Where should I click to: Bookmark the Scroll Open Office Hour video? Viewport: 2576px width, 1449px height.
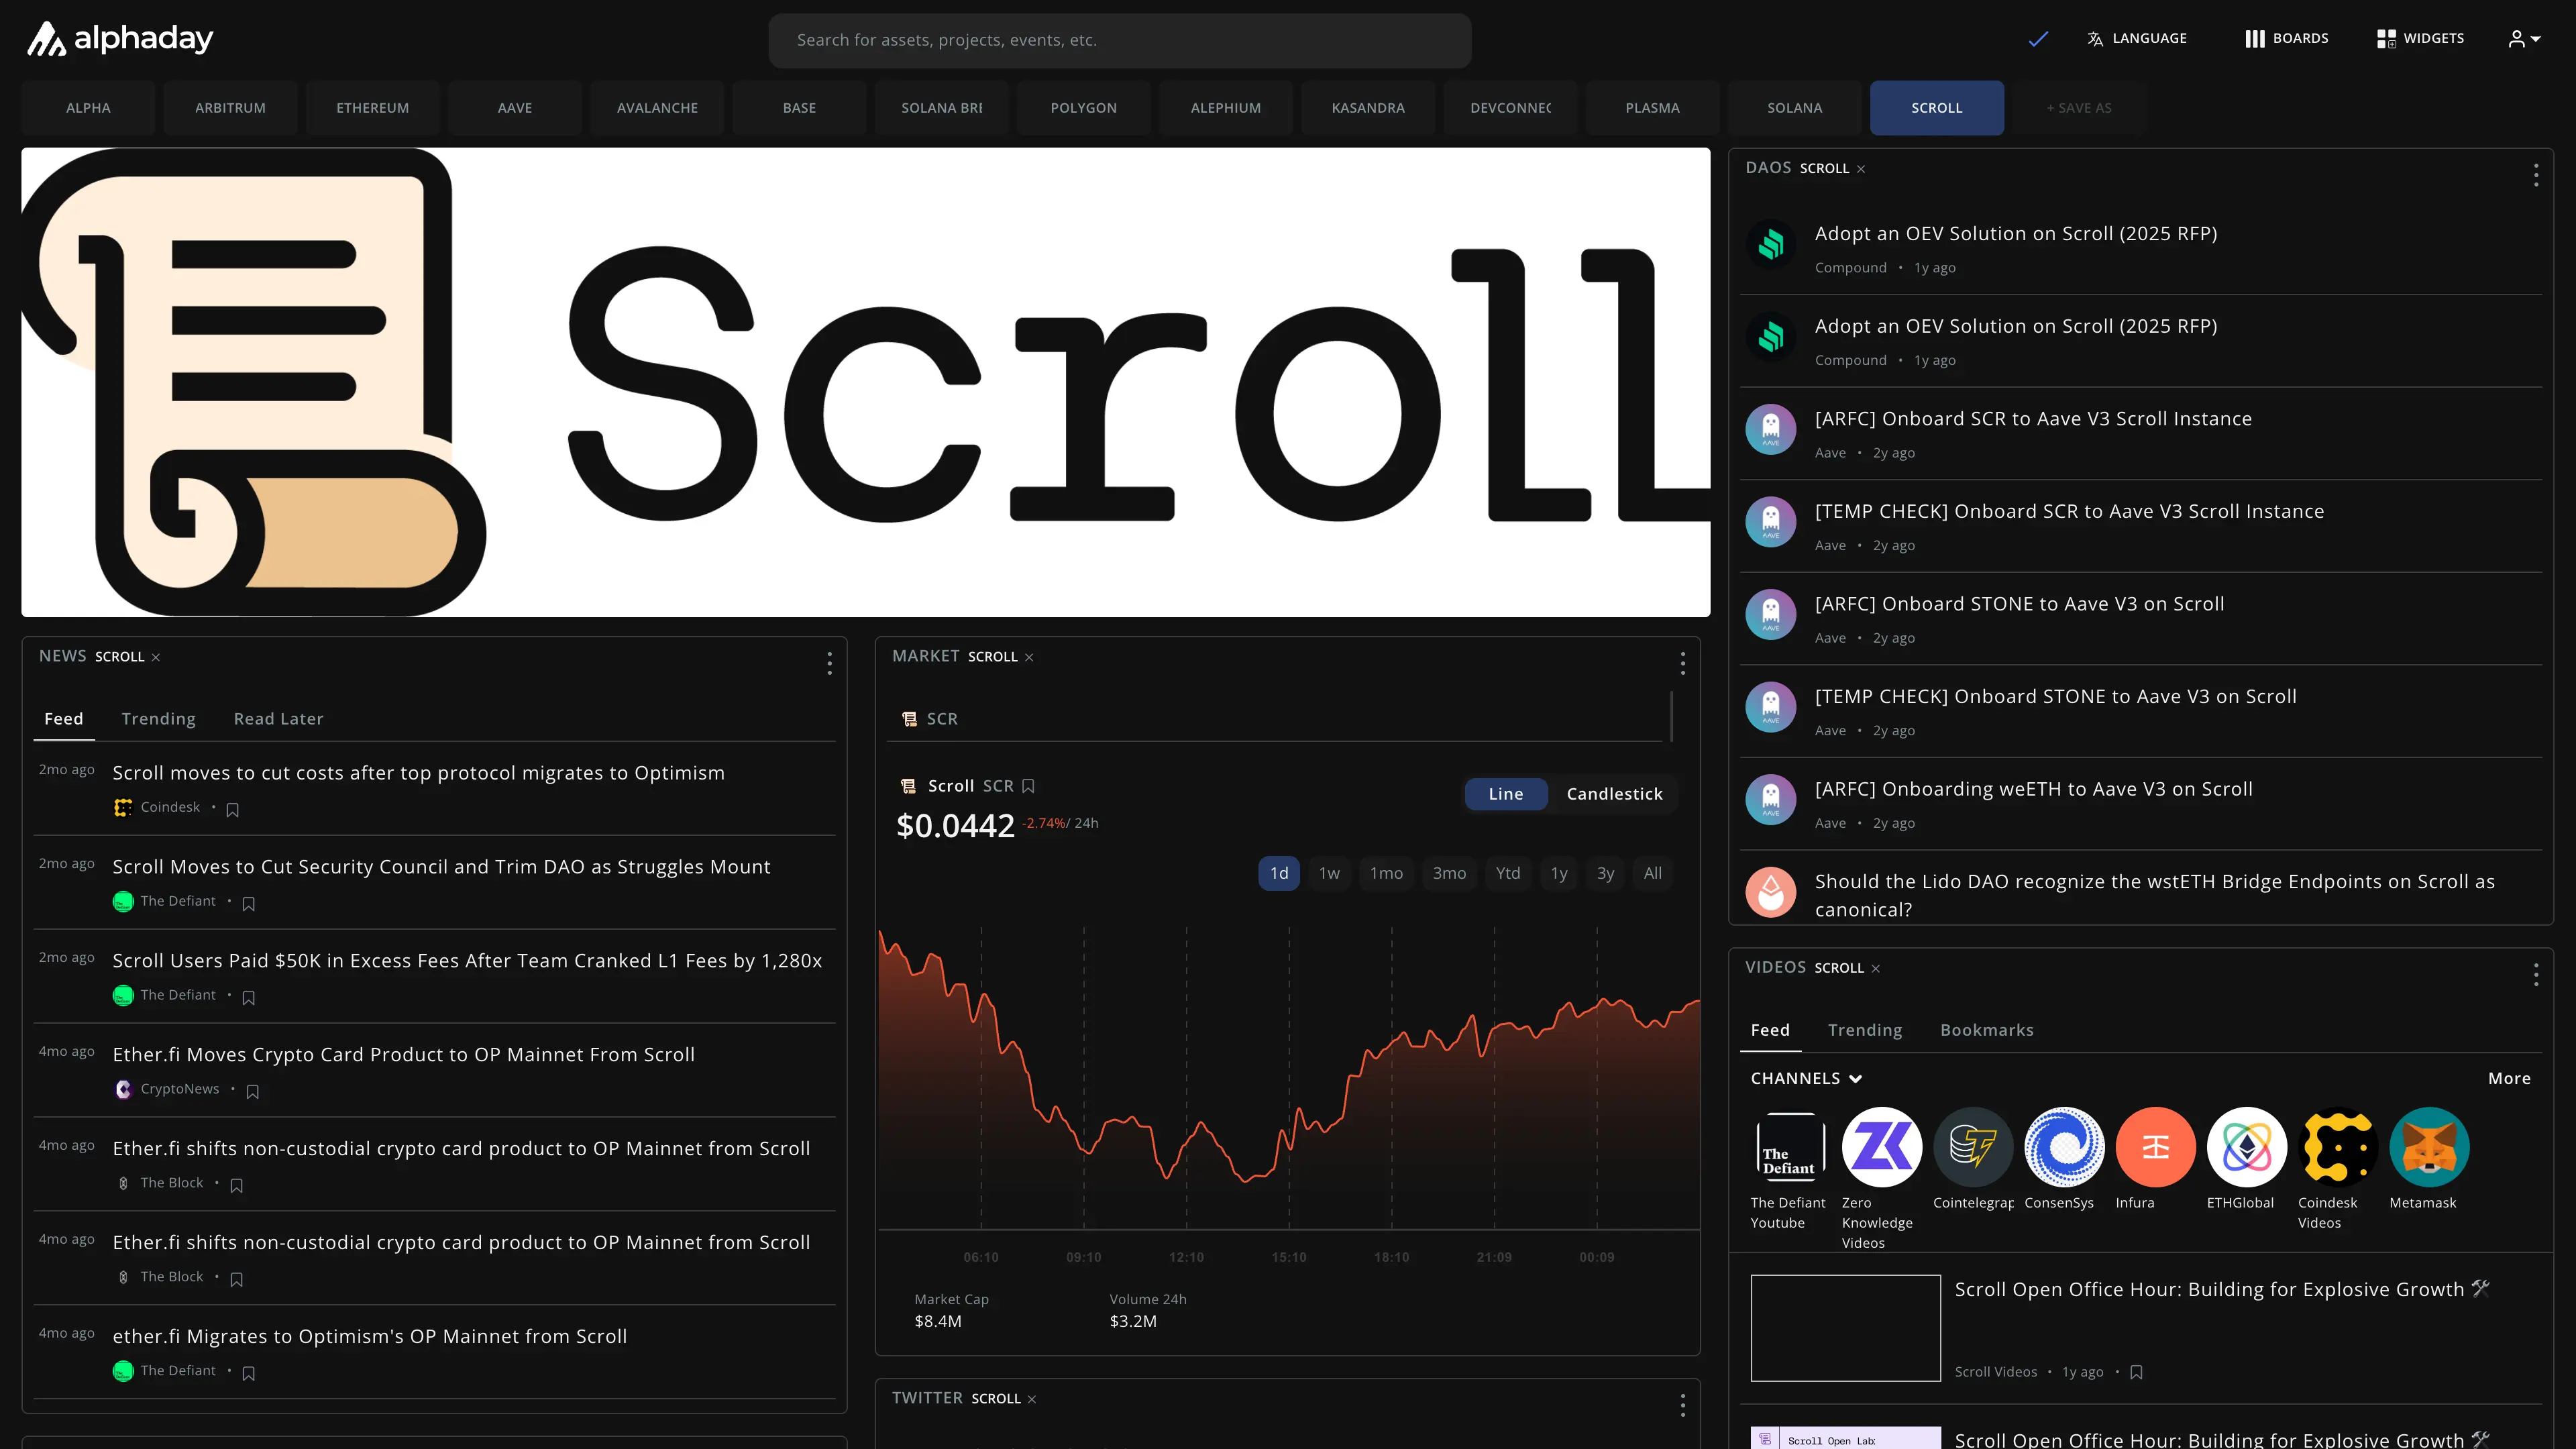click(x=2136, y=1372)
